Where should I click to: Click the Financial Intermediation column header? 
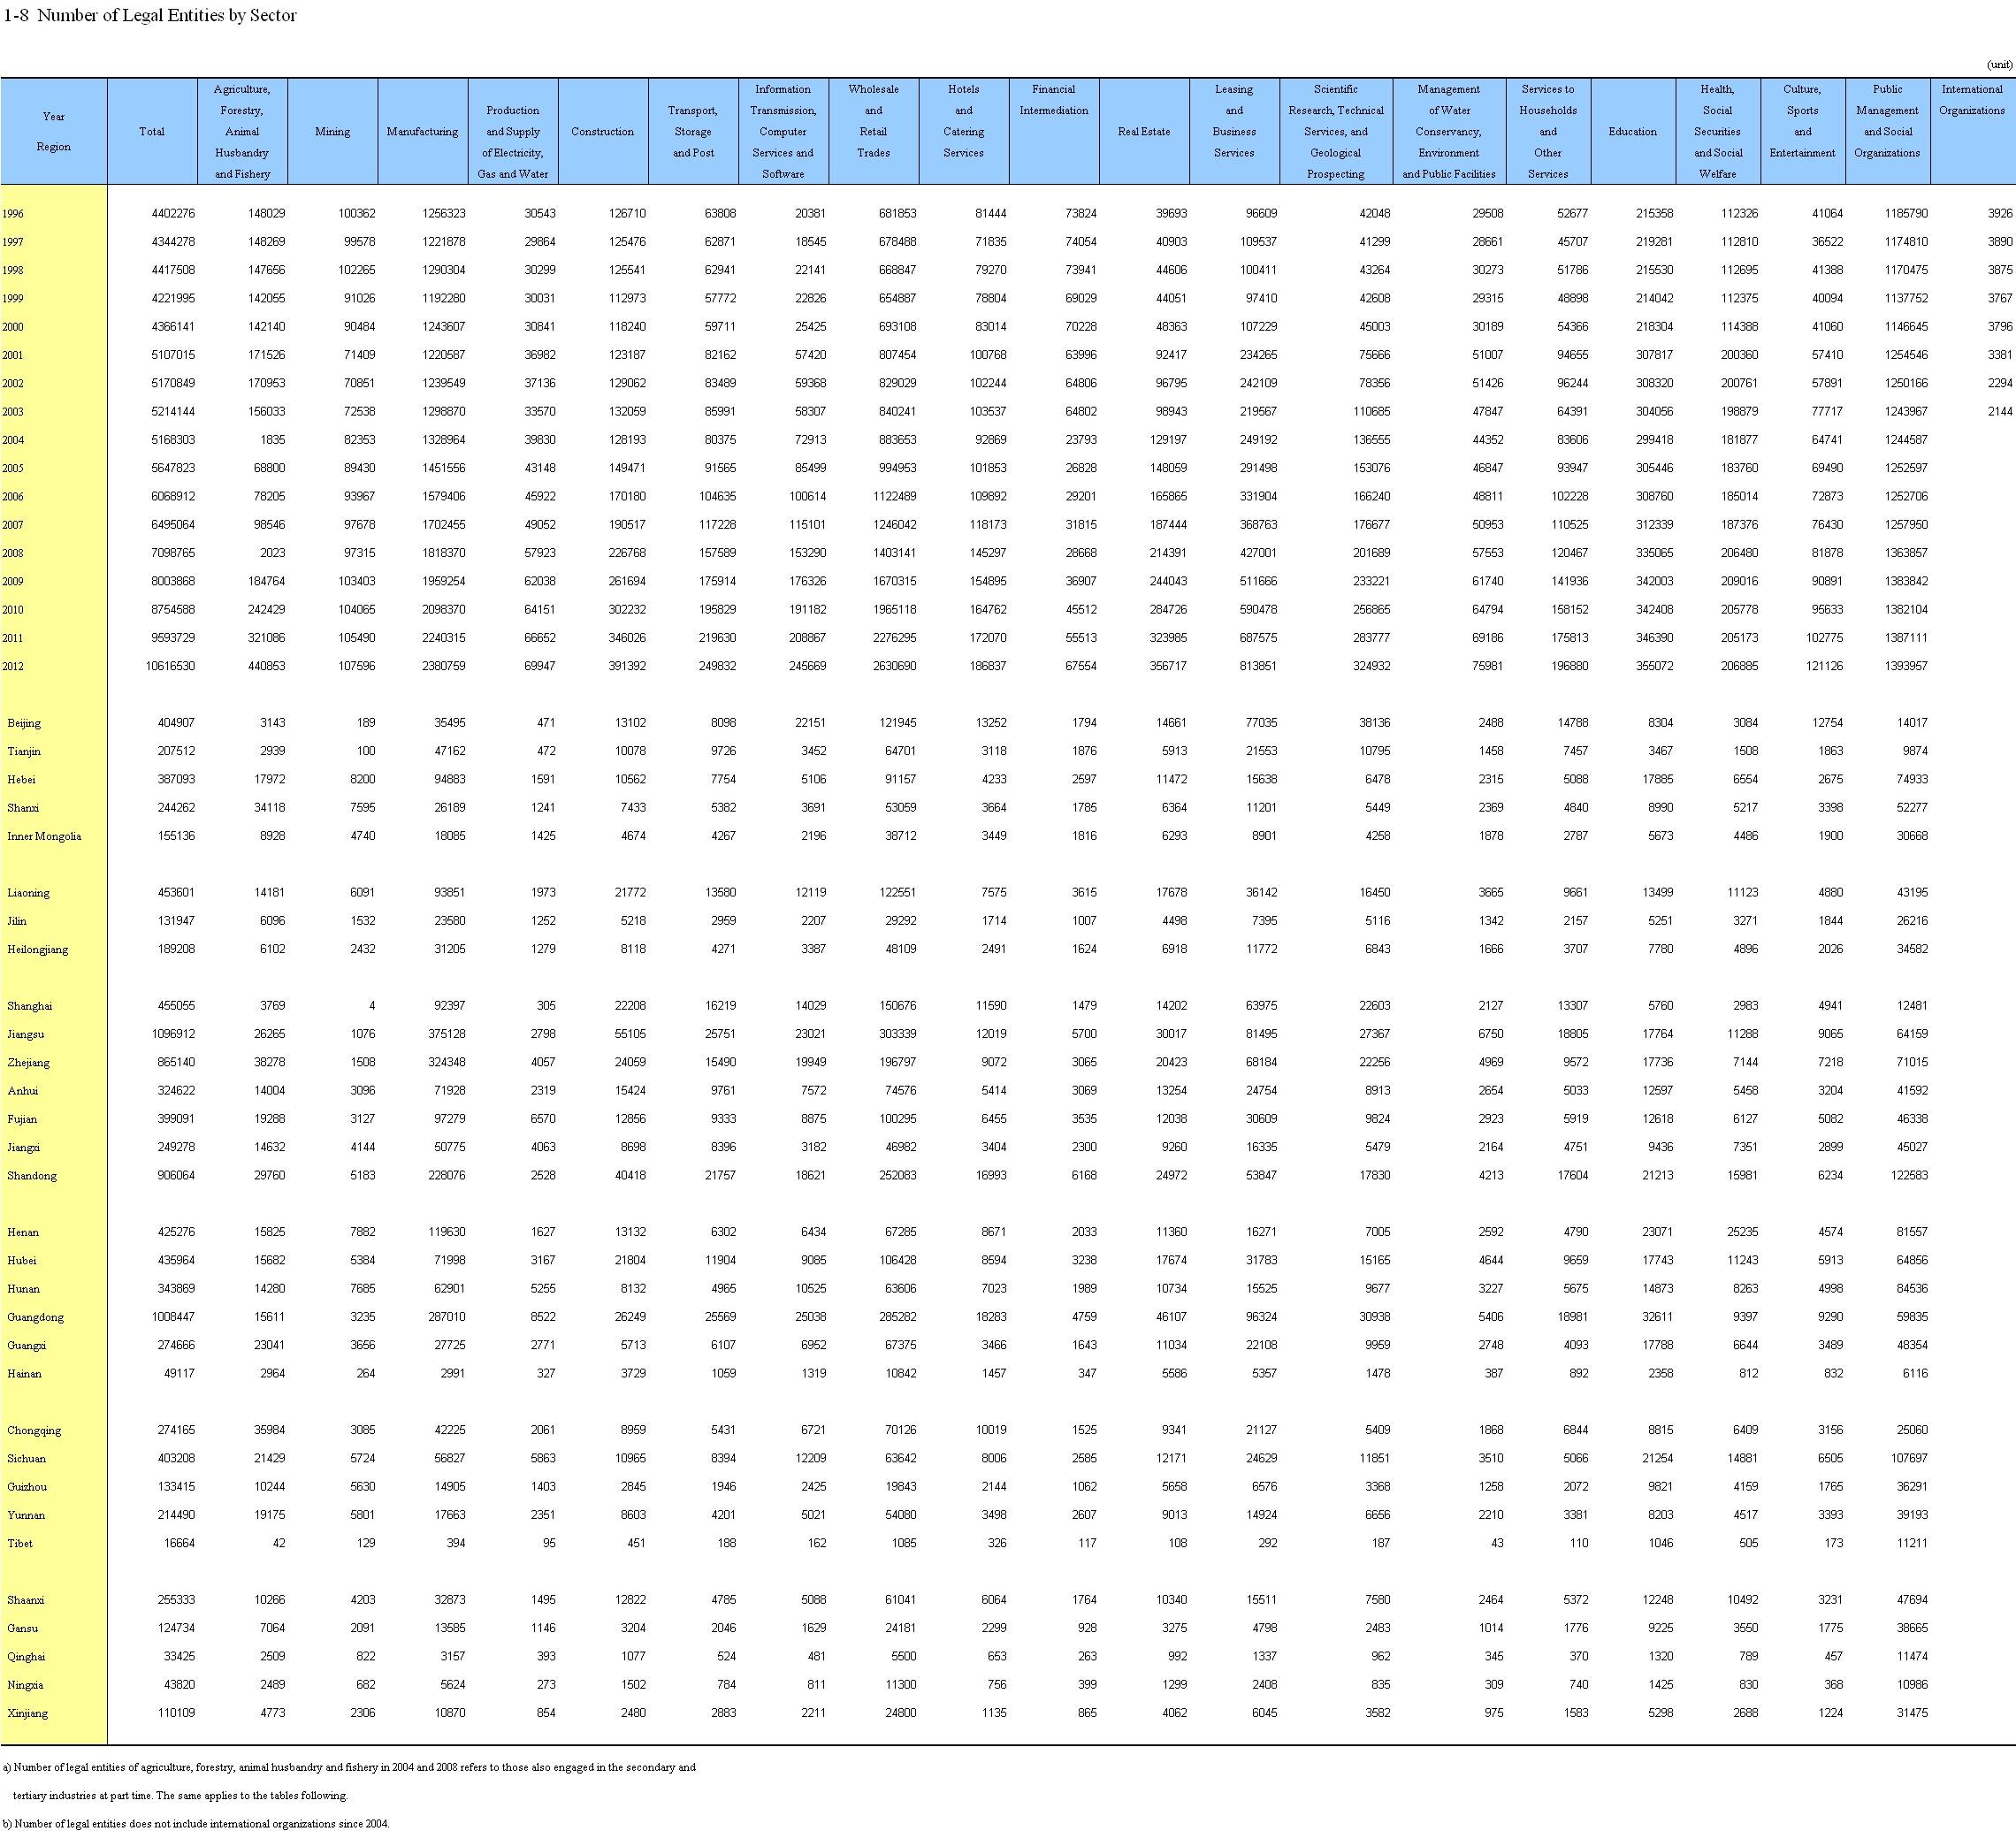1053,100
